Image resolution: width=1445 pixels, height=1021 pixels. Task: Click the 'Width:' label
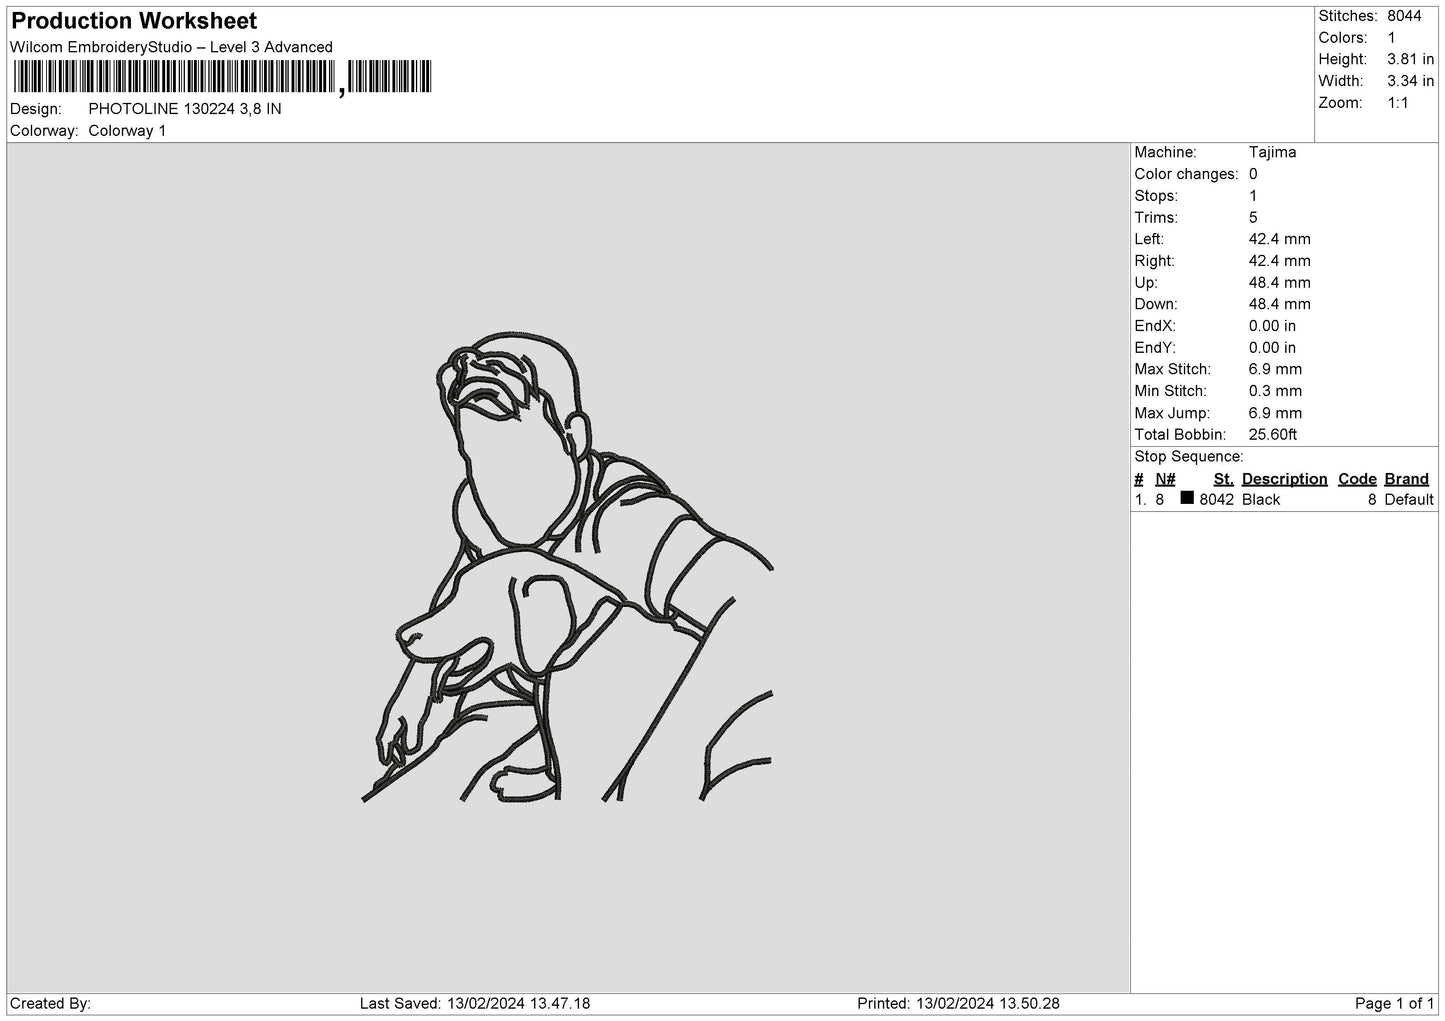[x=1341, y=81]
